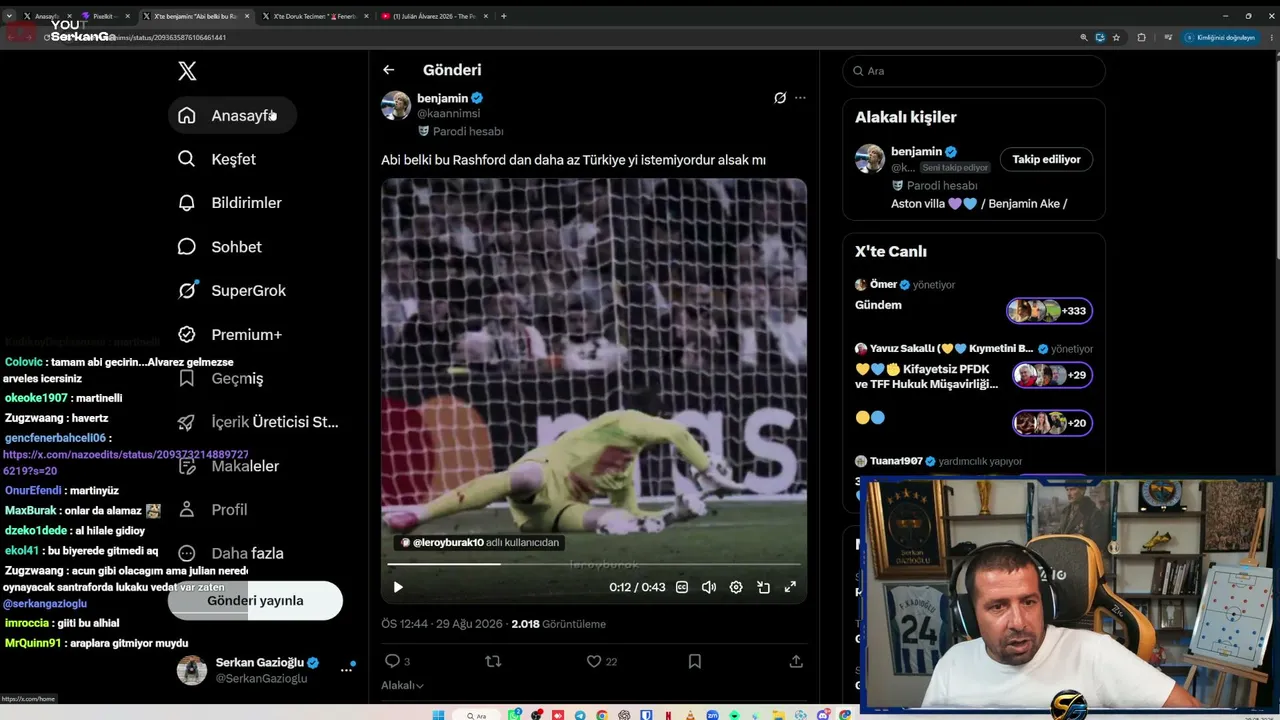Switch to Pixelkit browser tab
Image resolution: width=1280 pixels, height=720 pixels.
[x=104, y=16]
